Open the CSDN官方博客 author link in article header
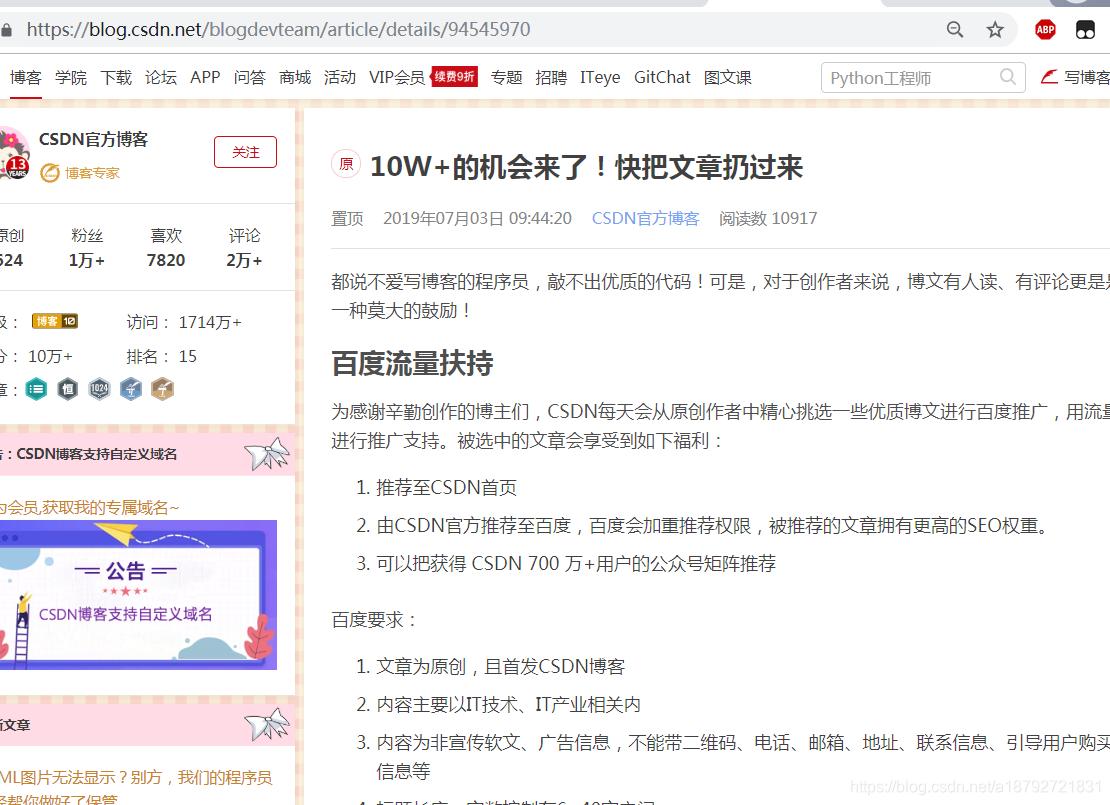Screen dimensions: 1110x805 click(646, 218)
